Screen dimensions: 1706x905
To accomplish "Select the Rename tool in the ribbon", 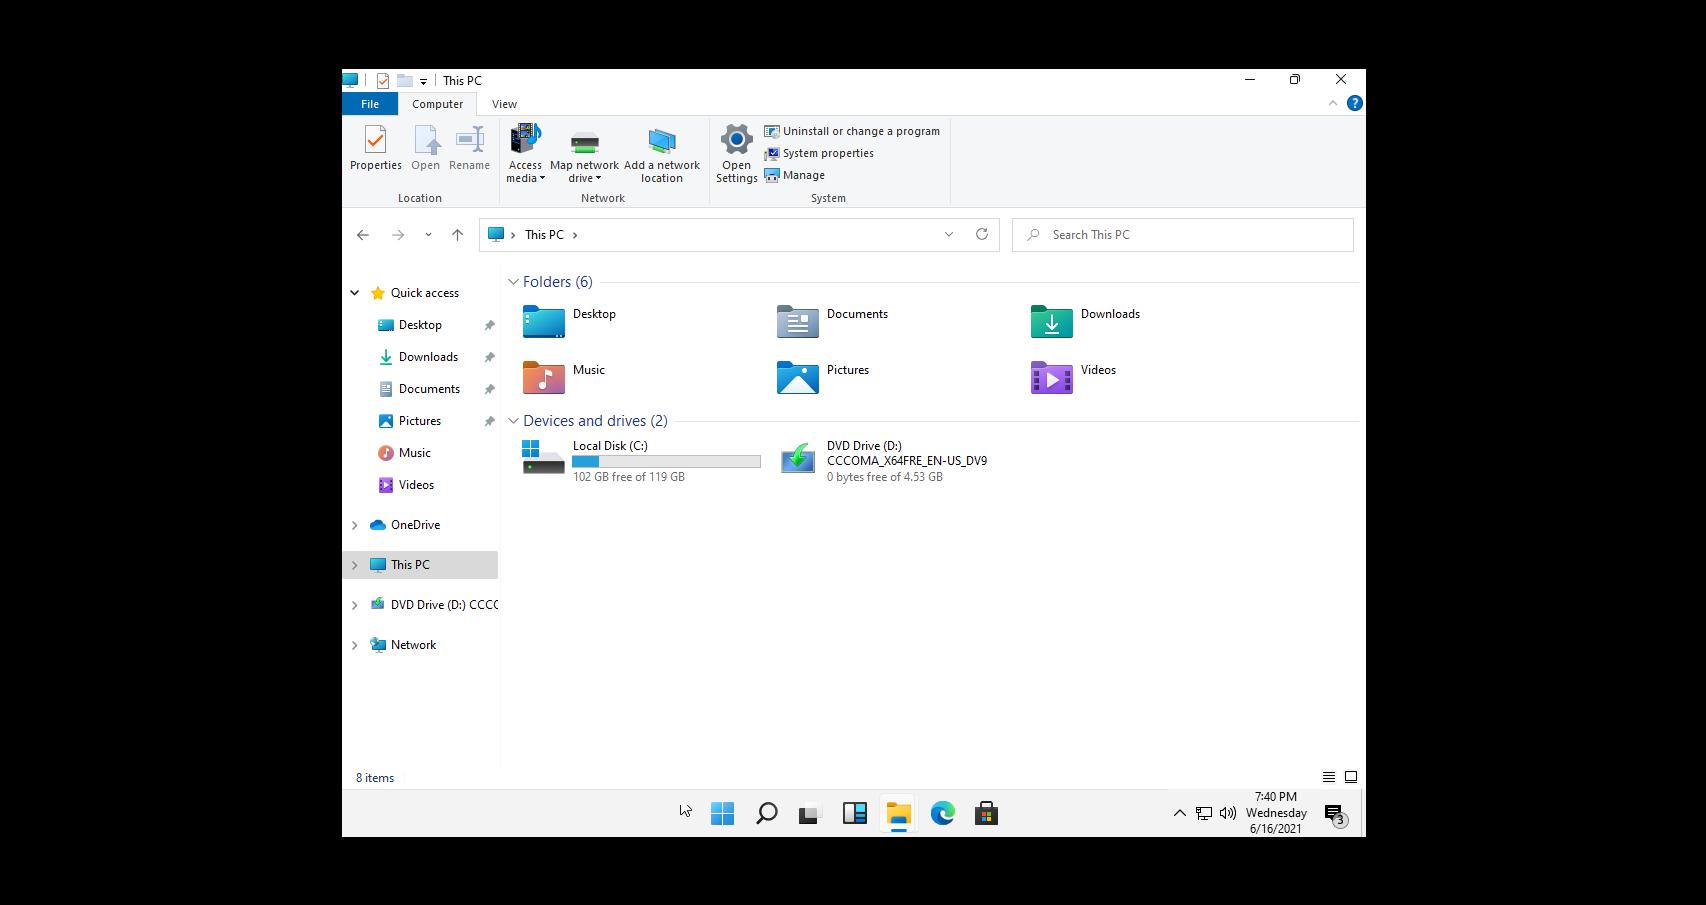I will click(469, 148).
